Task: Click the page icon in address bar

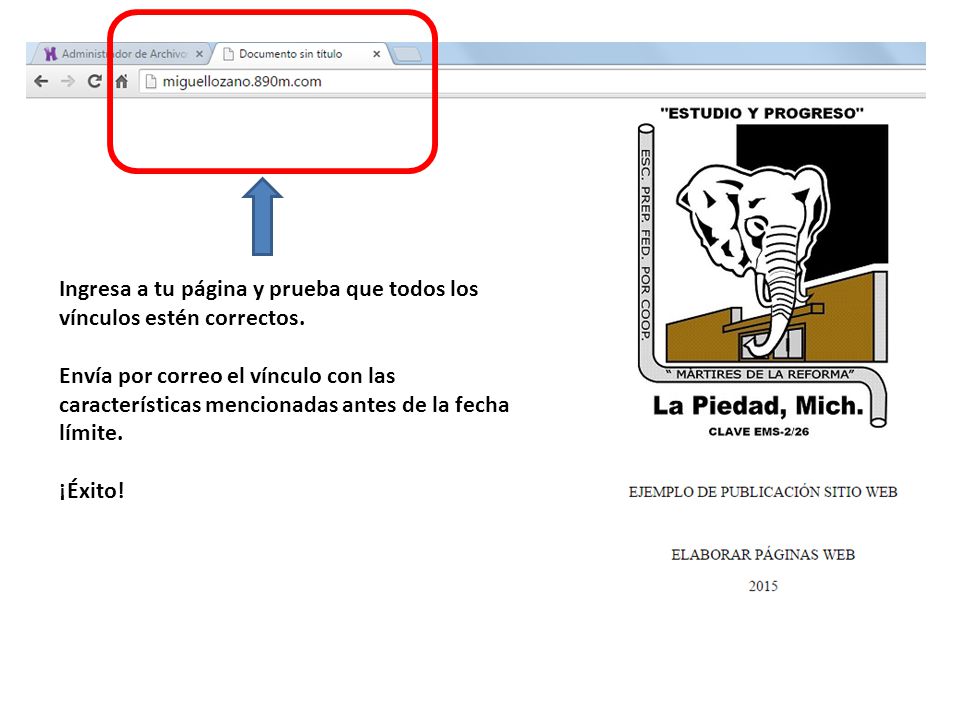Action: (151, 81)
